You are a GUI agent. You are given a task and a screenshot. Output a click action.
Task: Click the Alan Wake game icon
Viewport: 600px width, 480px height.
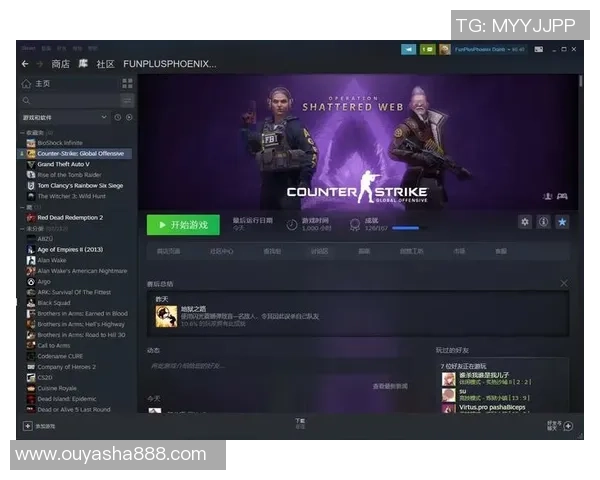pyautogui.click(x=31, y=260)
